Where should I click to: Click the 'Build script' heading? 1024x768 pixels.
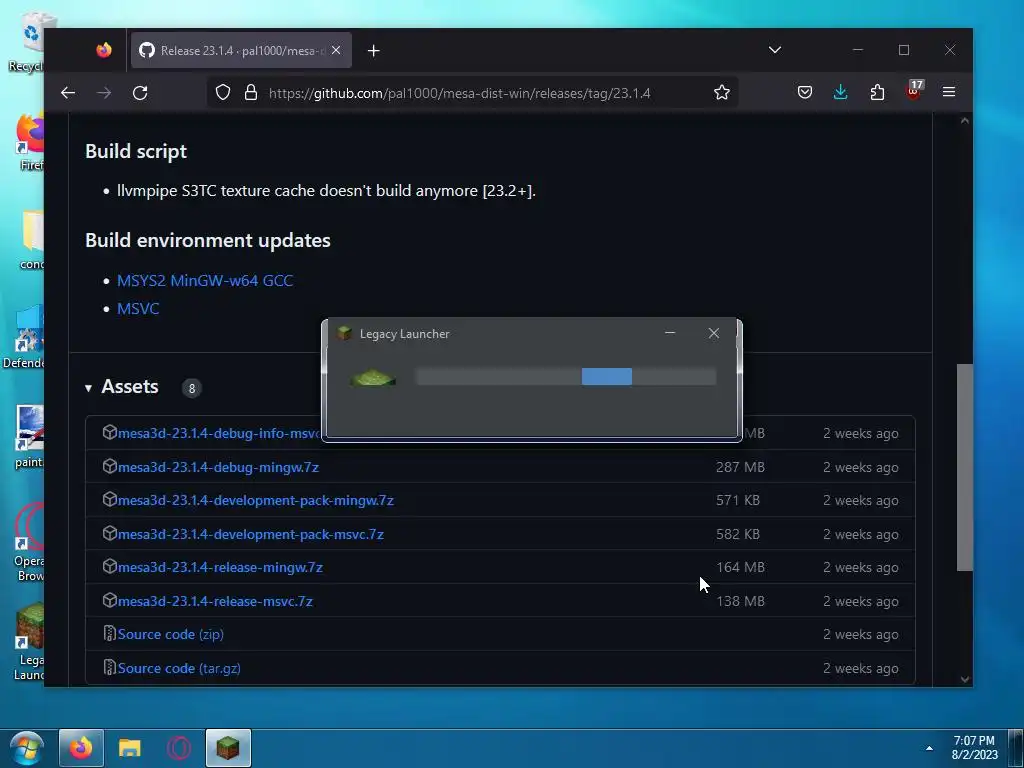click(136, 152)
